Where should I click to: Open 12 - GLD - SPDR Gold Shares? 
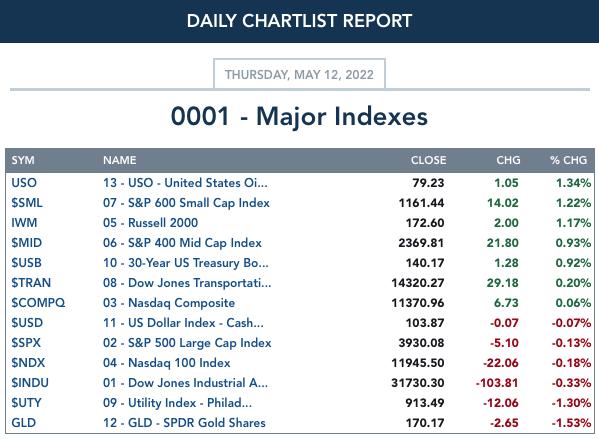(x=184, y=423)
